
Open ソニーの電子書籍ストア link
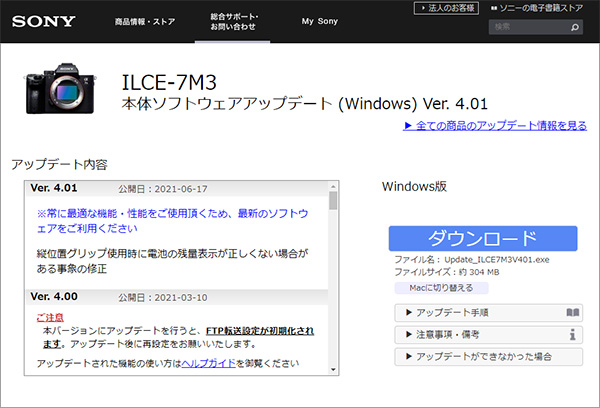(537, 8)
